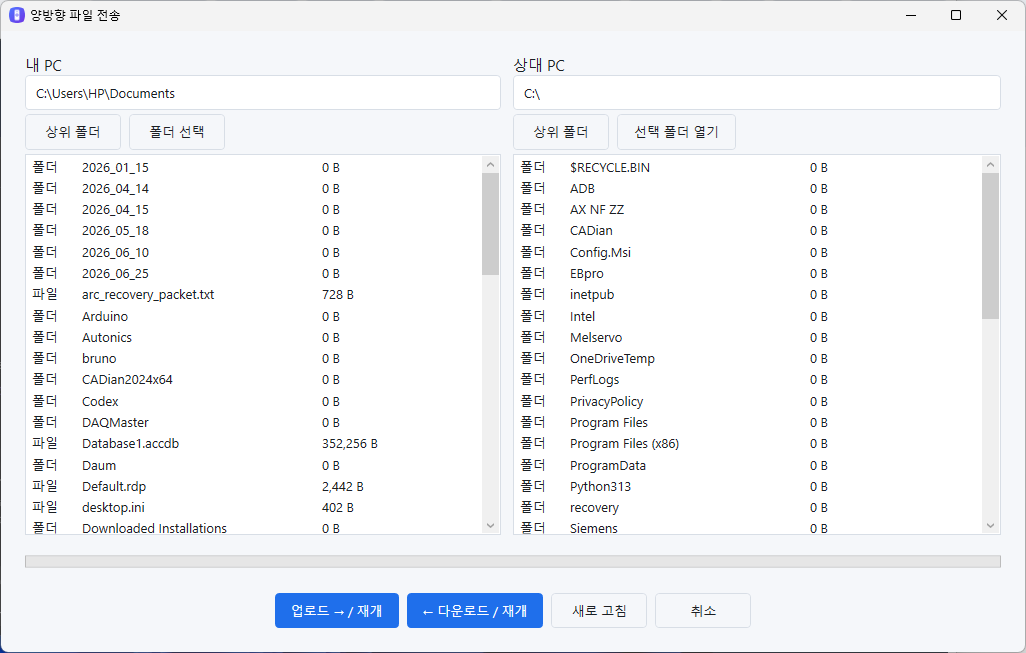Click down arrow of 상대 PC list scrollbar
The width and height of the screenshot is (1026, 653).
(x=990, y=525)
